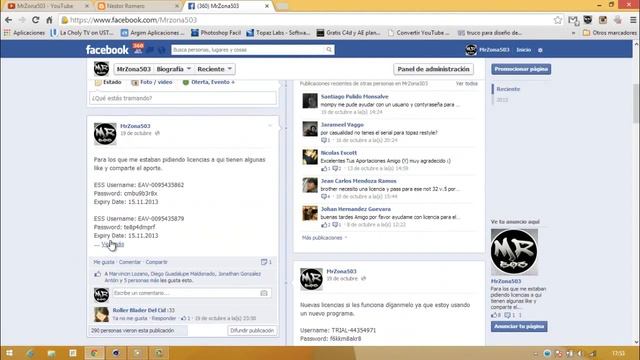Open Panel de administración
640x360 pixels.
433,69
